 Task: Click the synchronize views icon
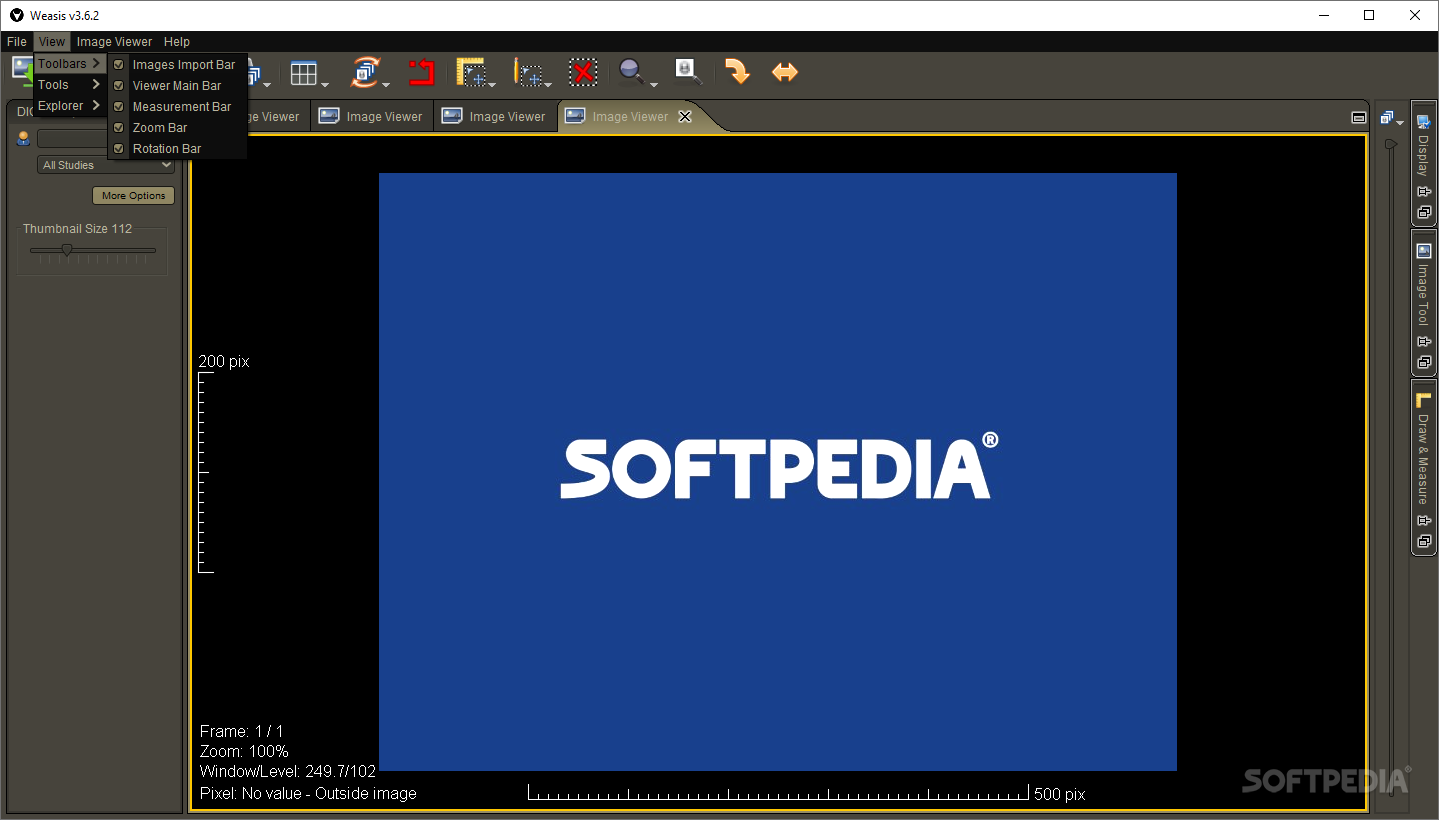pyautogui.click(x=365, y=72)
